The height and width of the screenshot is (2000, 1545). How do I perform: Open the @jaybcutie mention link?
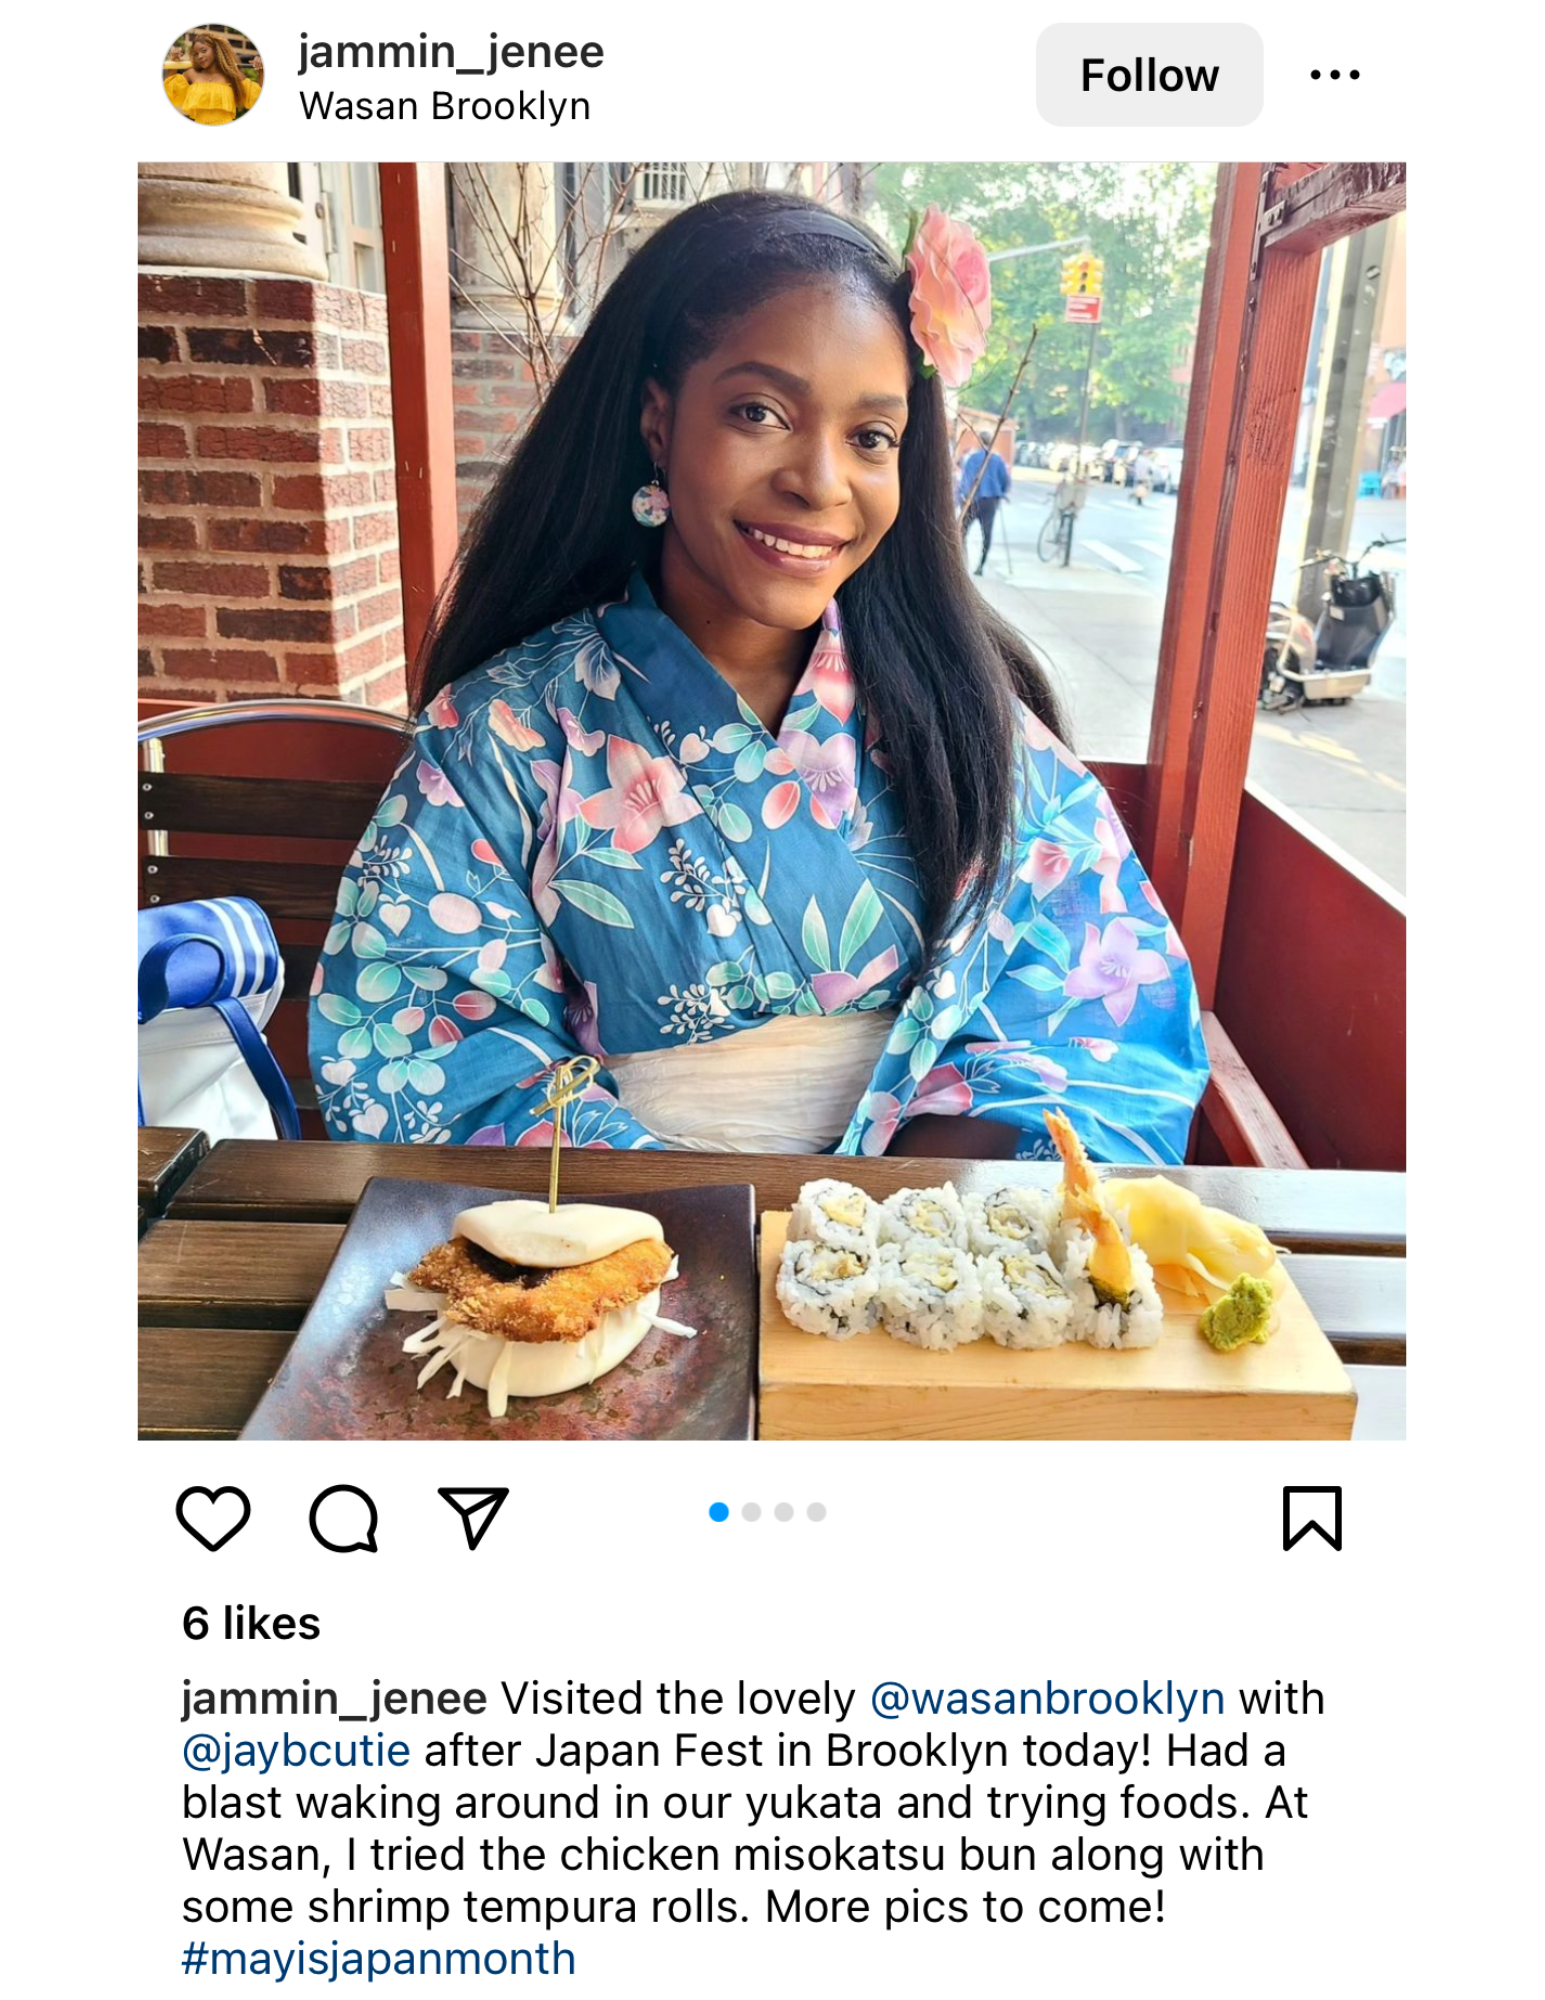pos(296,1751)
